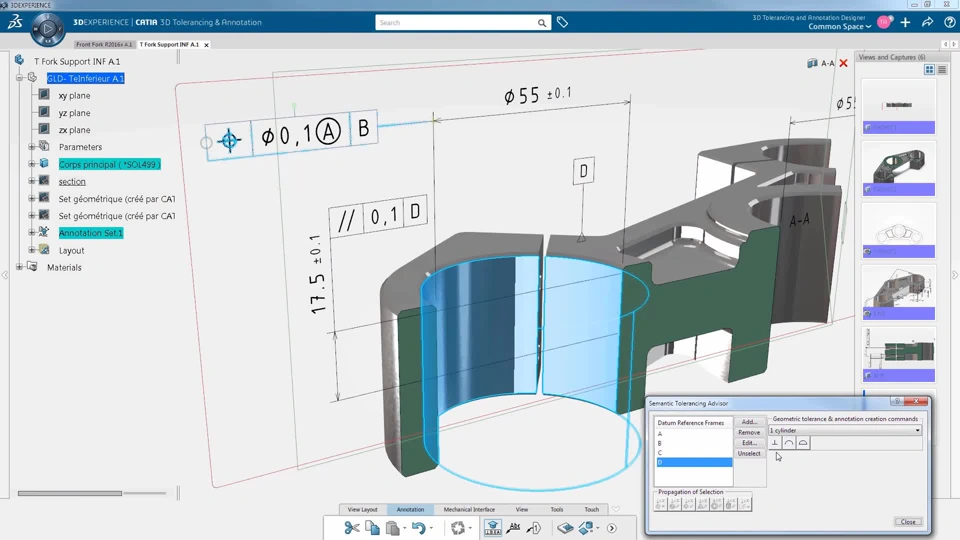Viewport: 960px width, 540px height.
Task: Click first Propagation of Selection icon
Action: click(661, 504)
